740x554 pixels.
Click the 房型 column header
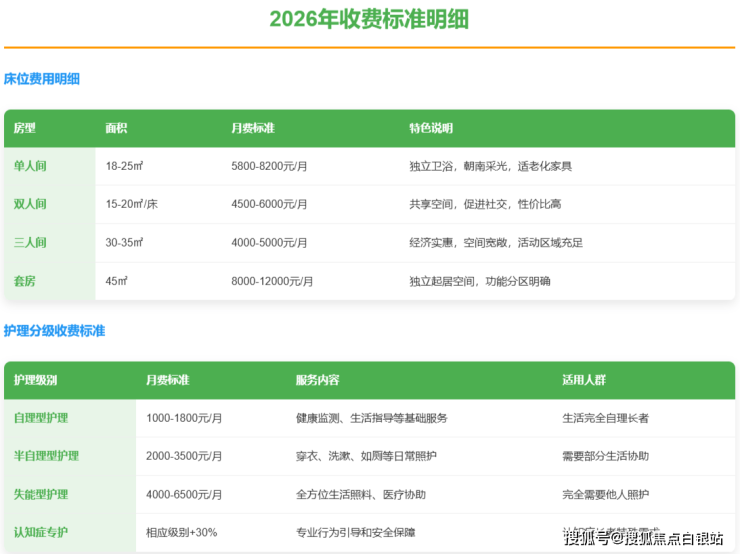click(x=25, y=129)
